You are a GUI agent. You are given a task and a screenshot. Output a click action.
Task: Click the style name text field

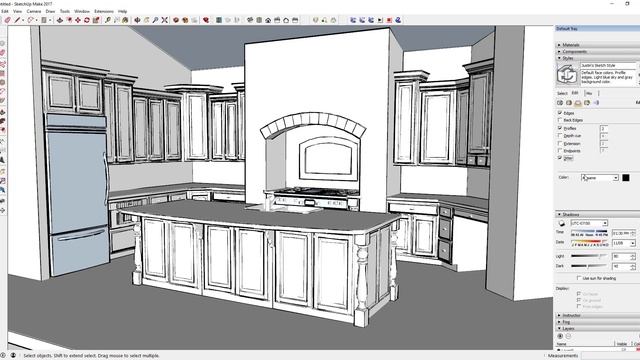pyautogui.click(x=608, y=65)
